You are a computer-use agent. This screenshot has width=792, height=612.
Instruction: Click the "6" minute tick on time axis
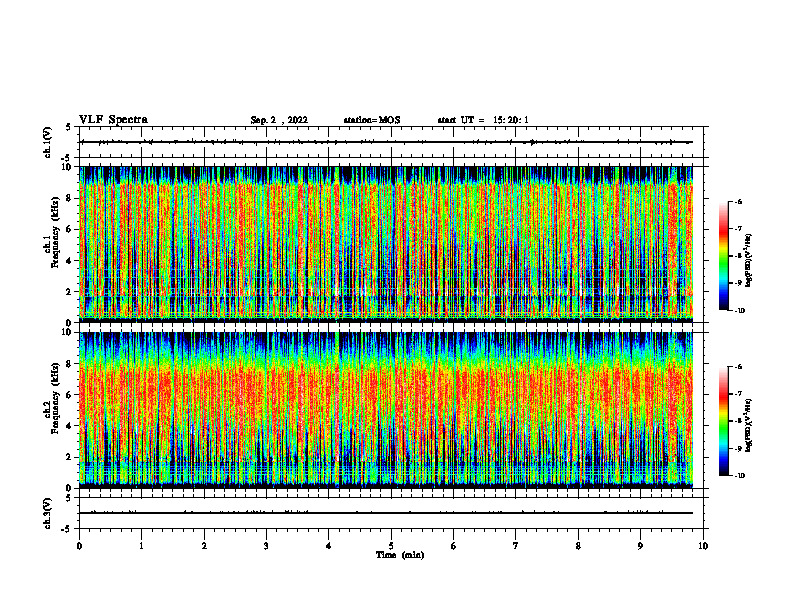click(454, 546)
